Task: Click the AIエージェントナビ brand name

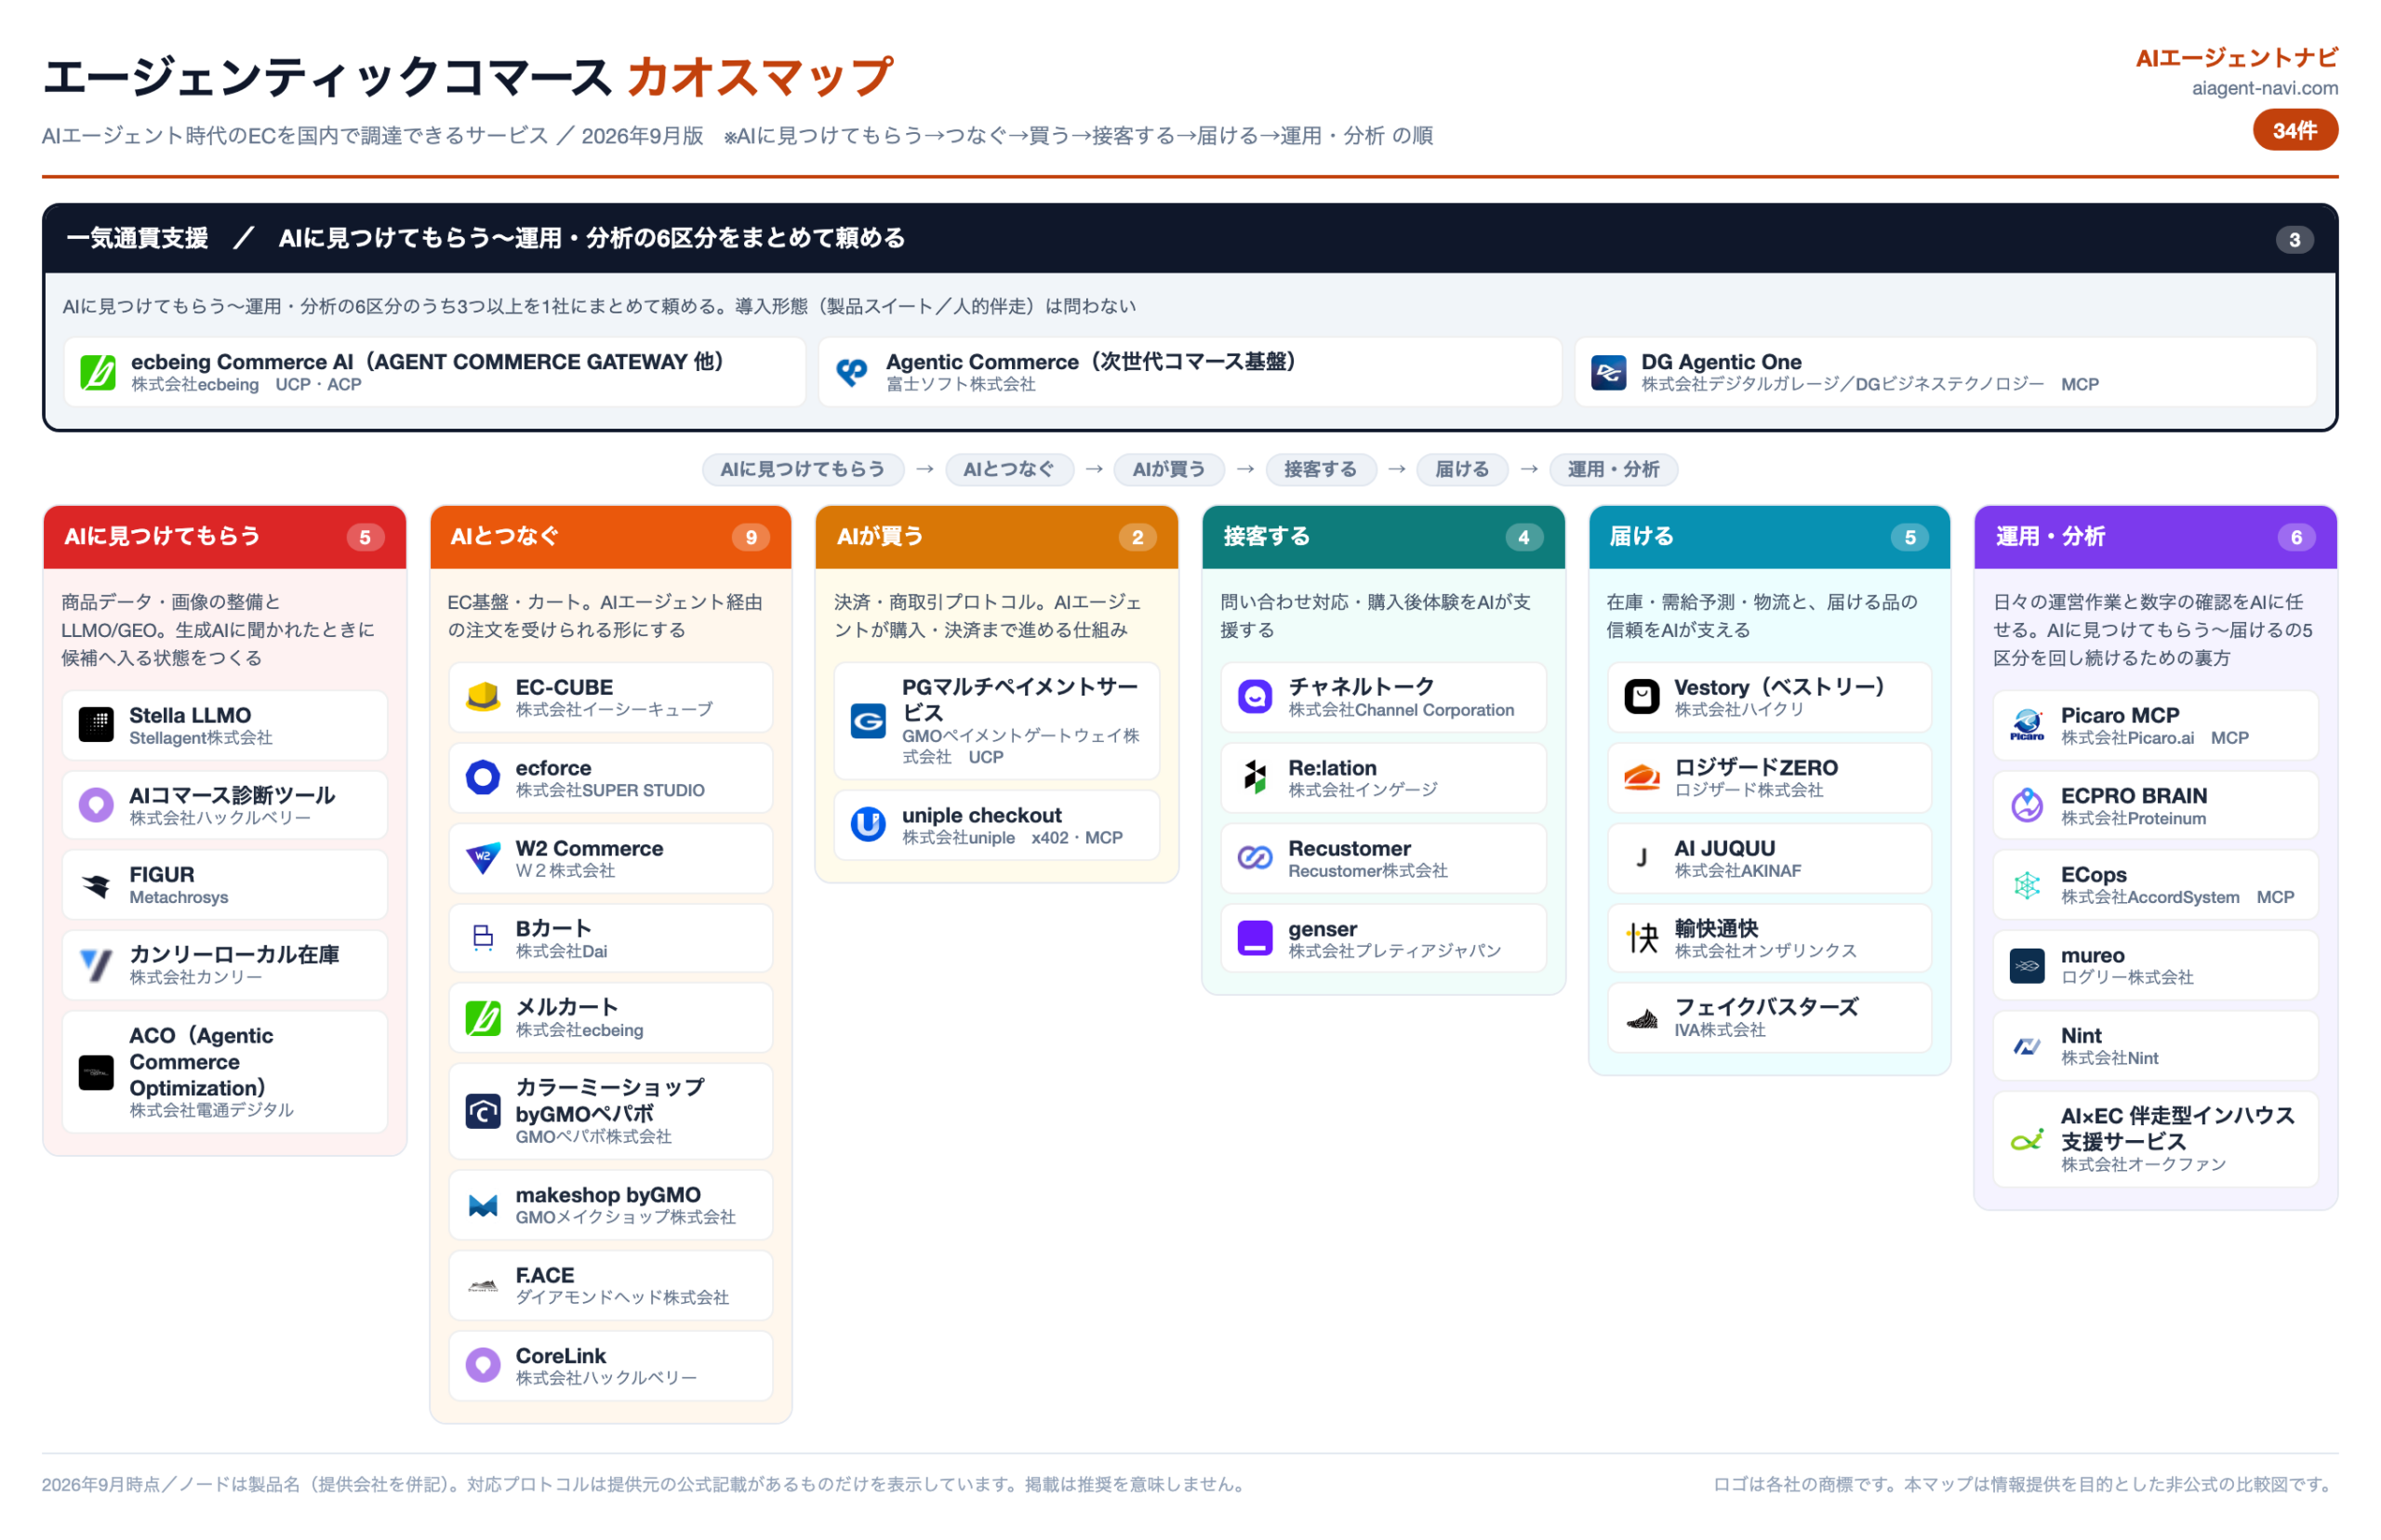Action: point(2236,58)
